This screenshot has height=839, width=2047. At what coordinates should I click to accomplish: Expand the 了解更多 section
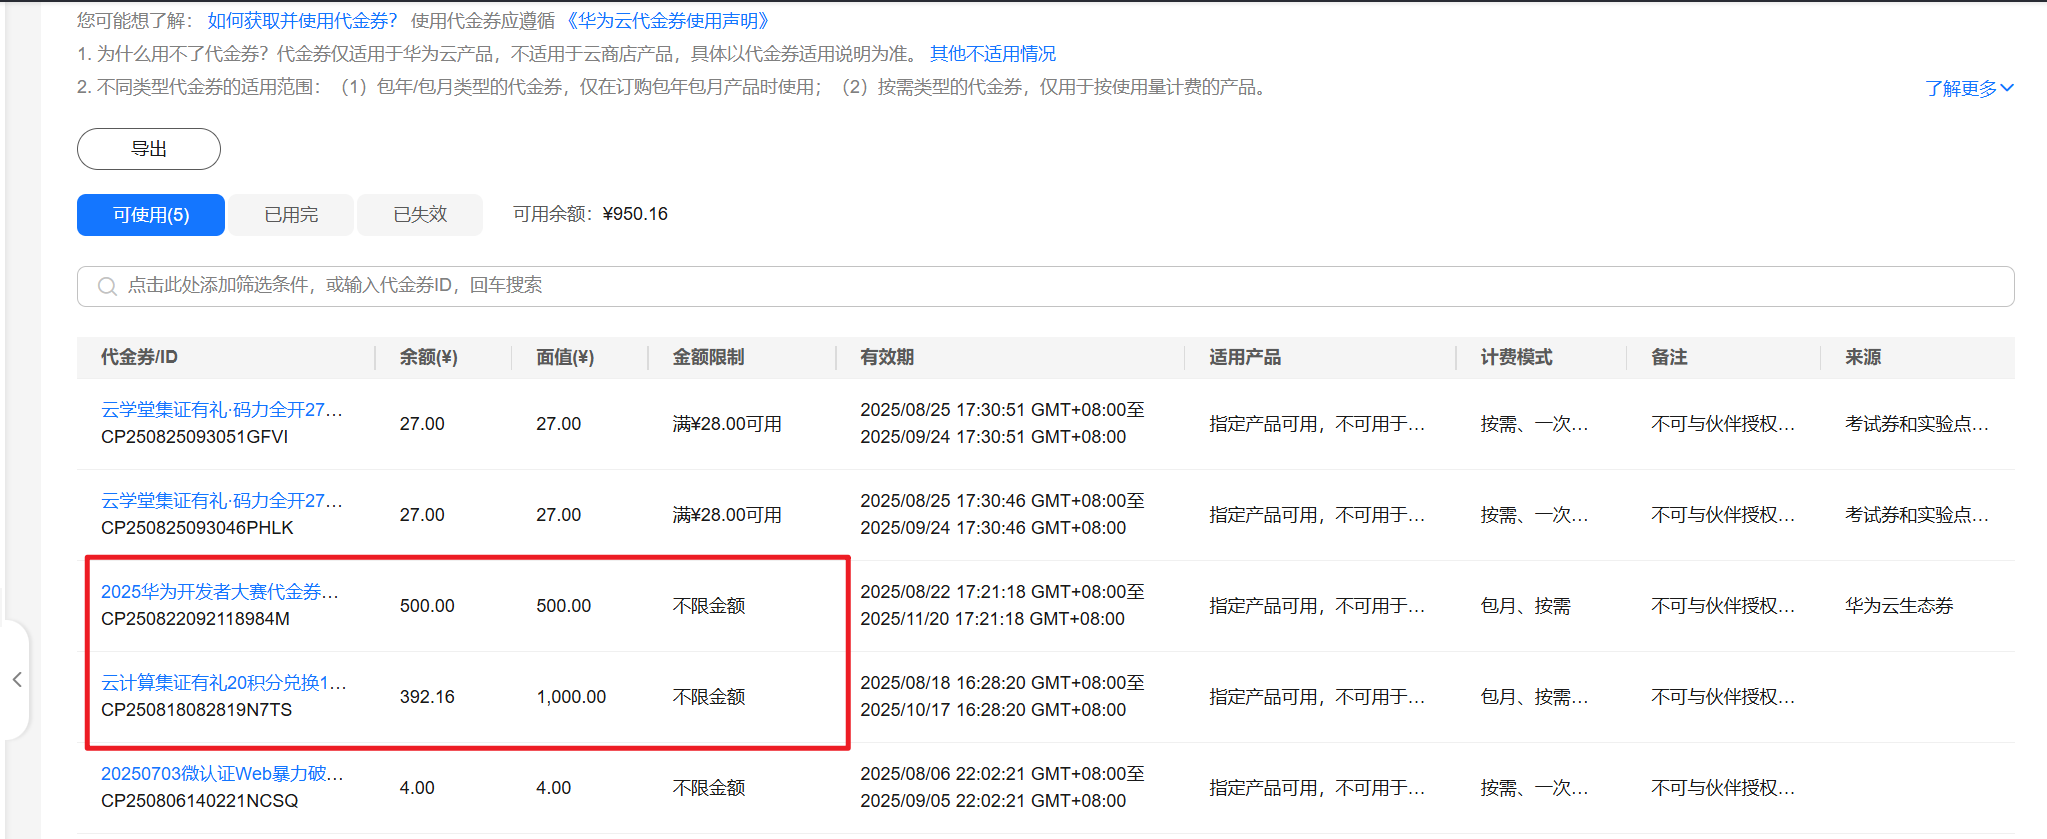pyautogui.click(x=1968, y=88)
